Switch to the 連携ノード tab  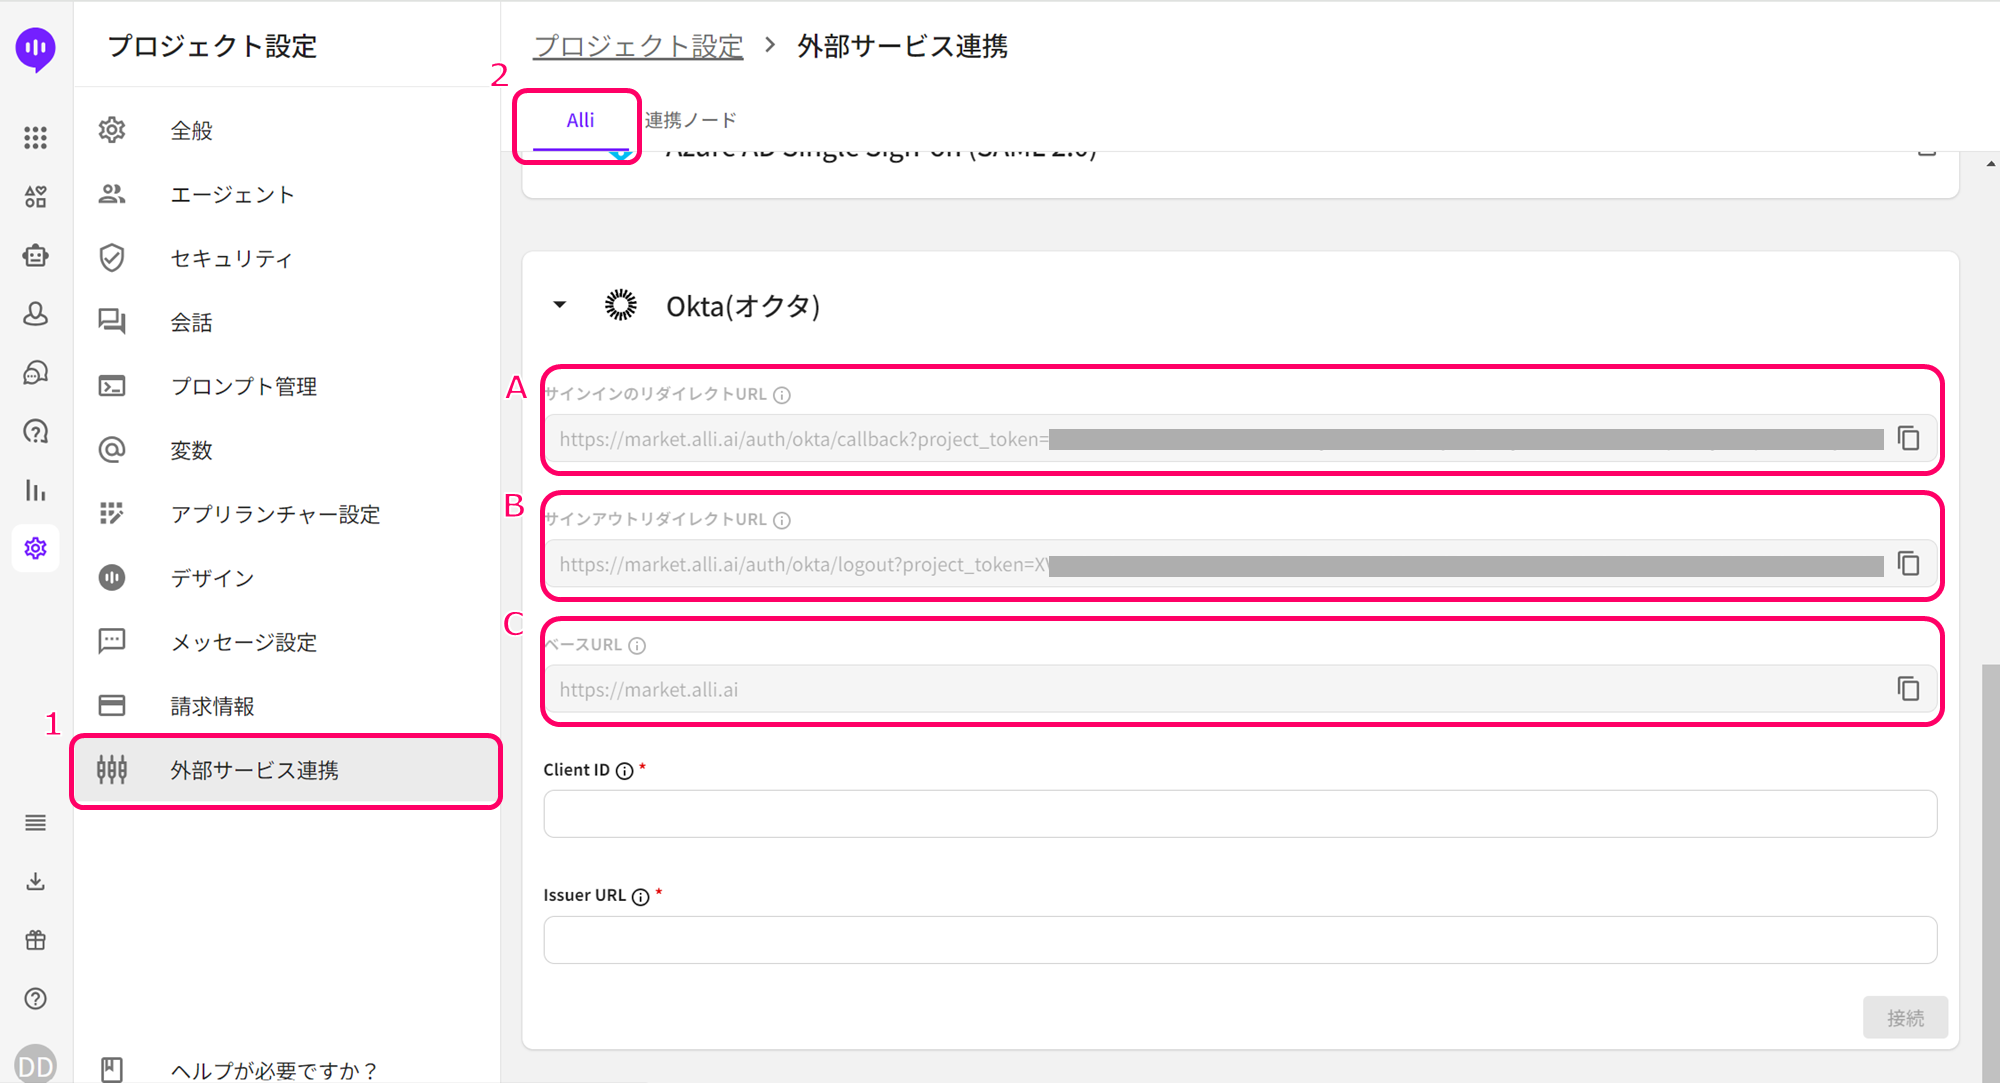coord(690,121)
